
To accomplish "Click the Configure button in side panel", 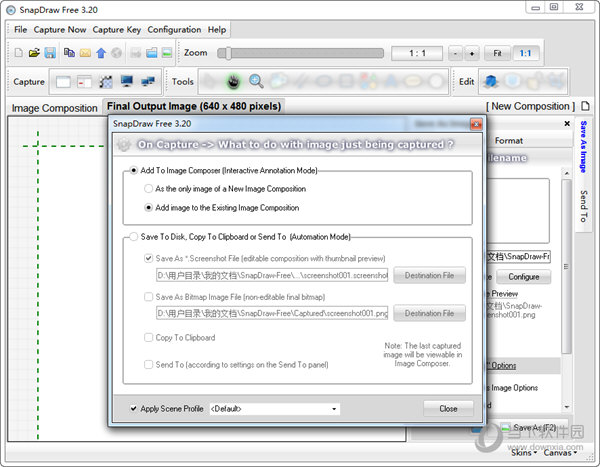I will point(523,276).
